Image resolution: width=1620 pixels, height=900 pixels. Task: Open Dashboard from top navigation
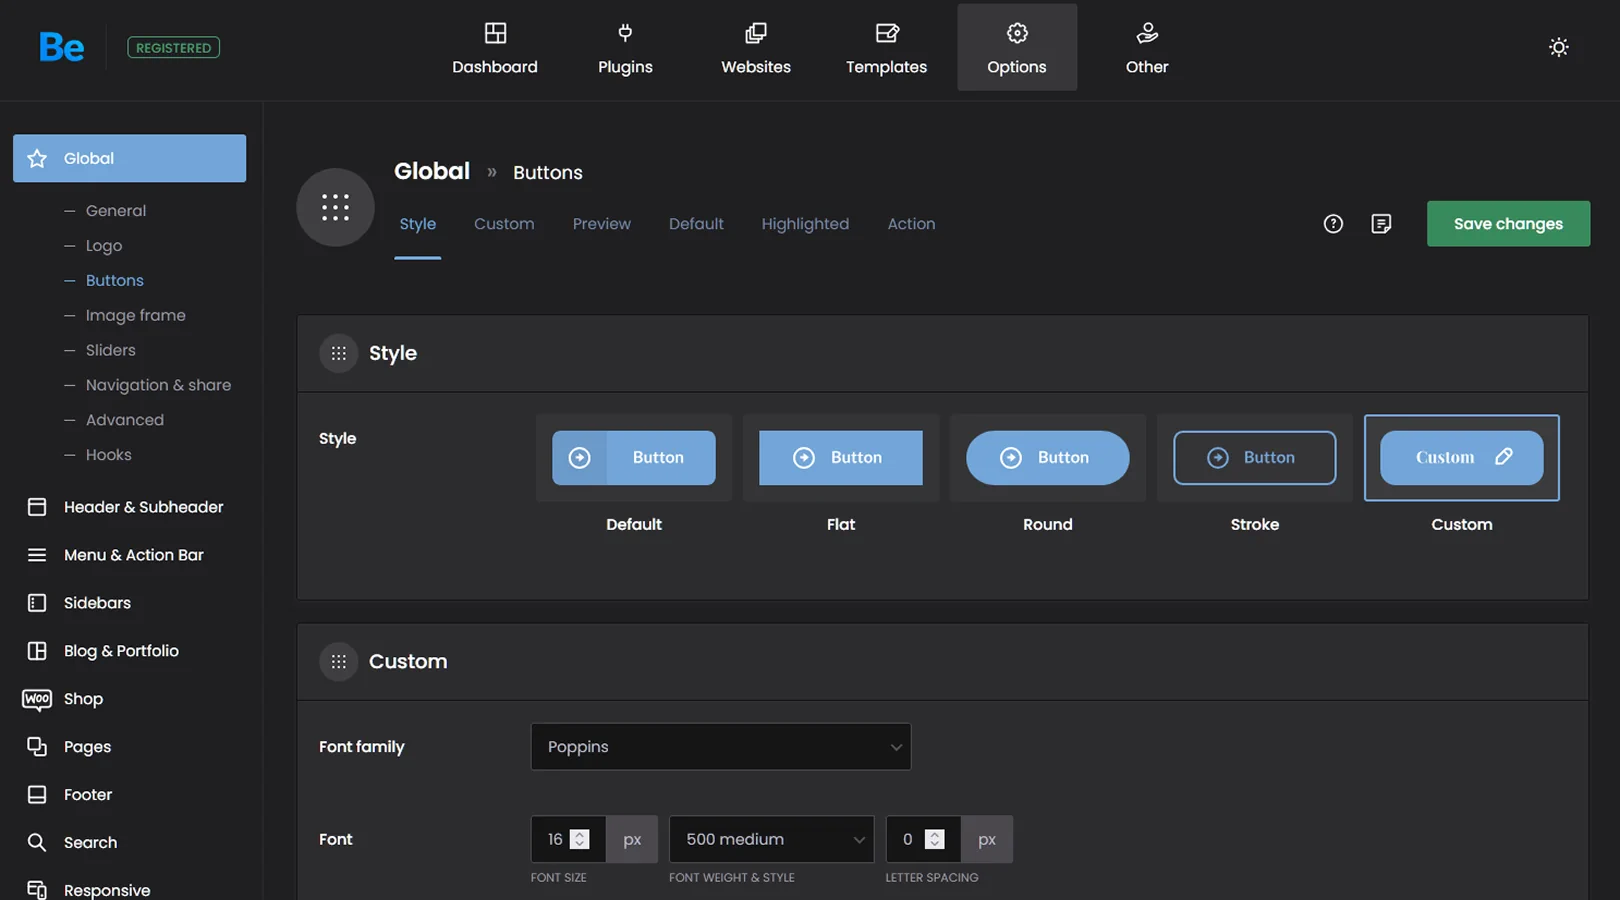point(494,48)
